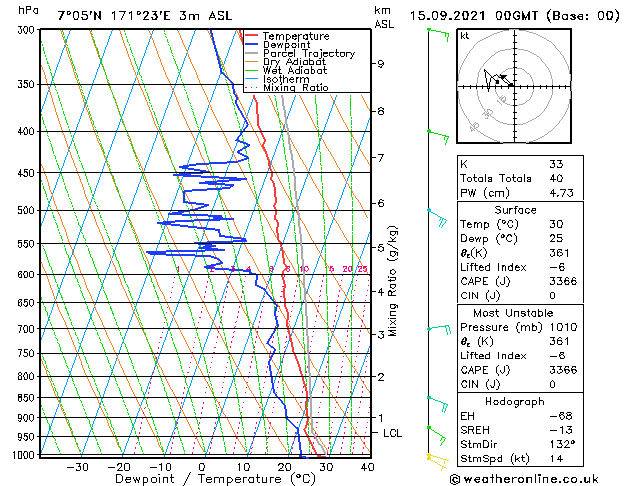Image resolution: width=629 pixels, height=486 pixels.
Task: Click the 500 hPa pressure label
Action: coord(28,211)
